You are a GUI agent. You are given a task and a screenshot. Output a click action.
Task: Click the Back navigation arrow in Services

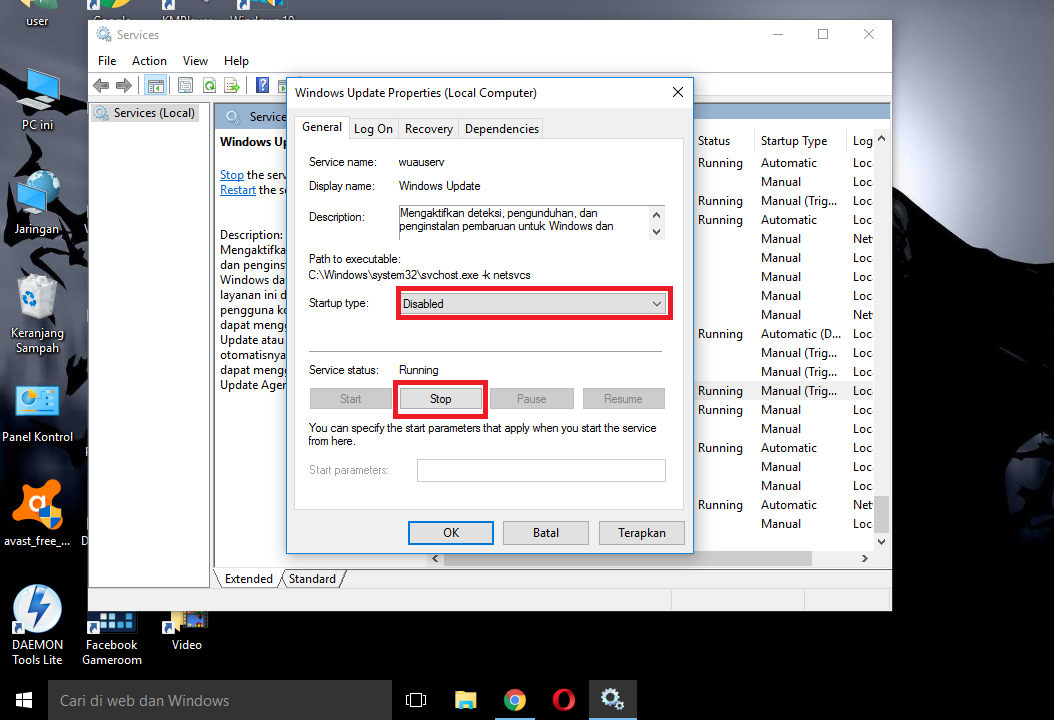(100, 85)
